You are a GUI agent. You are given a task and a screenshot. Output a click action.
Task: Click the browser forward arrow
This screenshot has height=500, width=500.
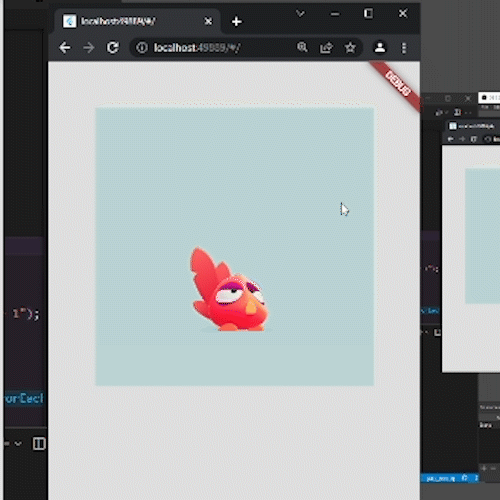click(x=89, y=48)
